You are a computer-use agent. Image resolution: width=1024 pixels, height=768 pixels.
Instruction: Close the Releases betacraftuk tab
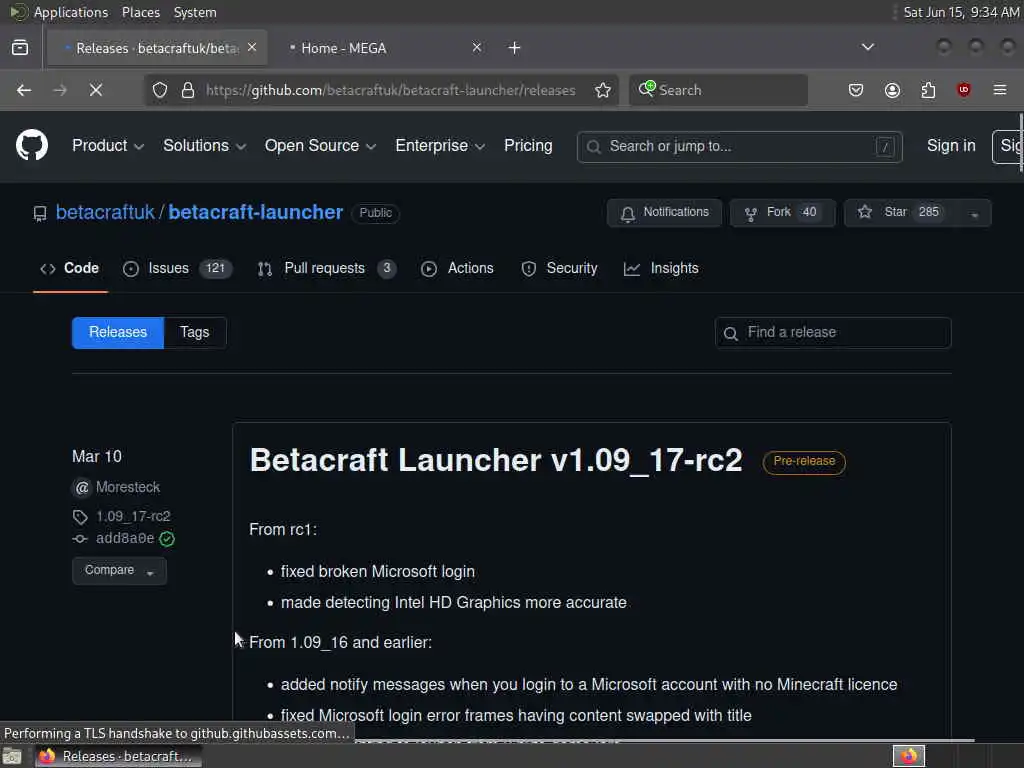point(252,48)
